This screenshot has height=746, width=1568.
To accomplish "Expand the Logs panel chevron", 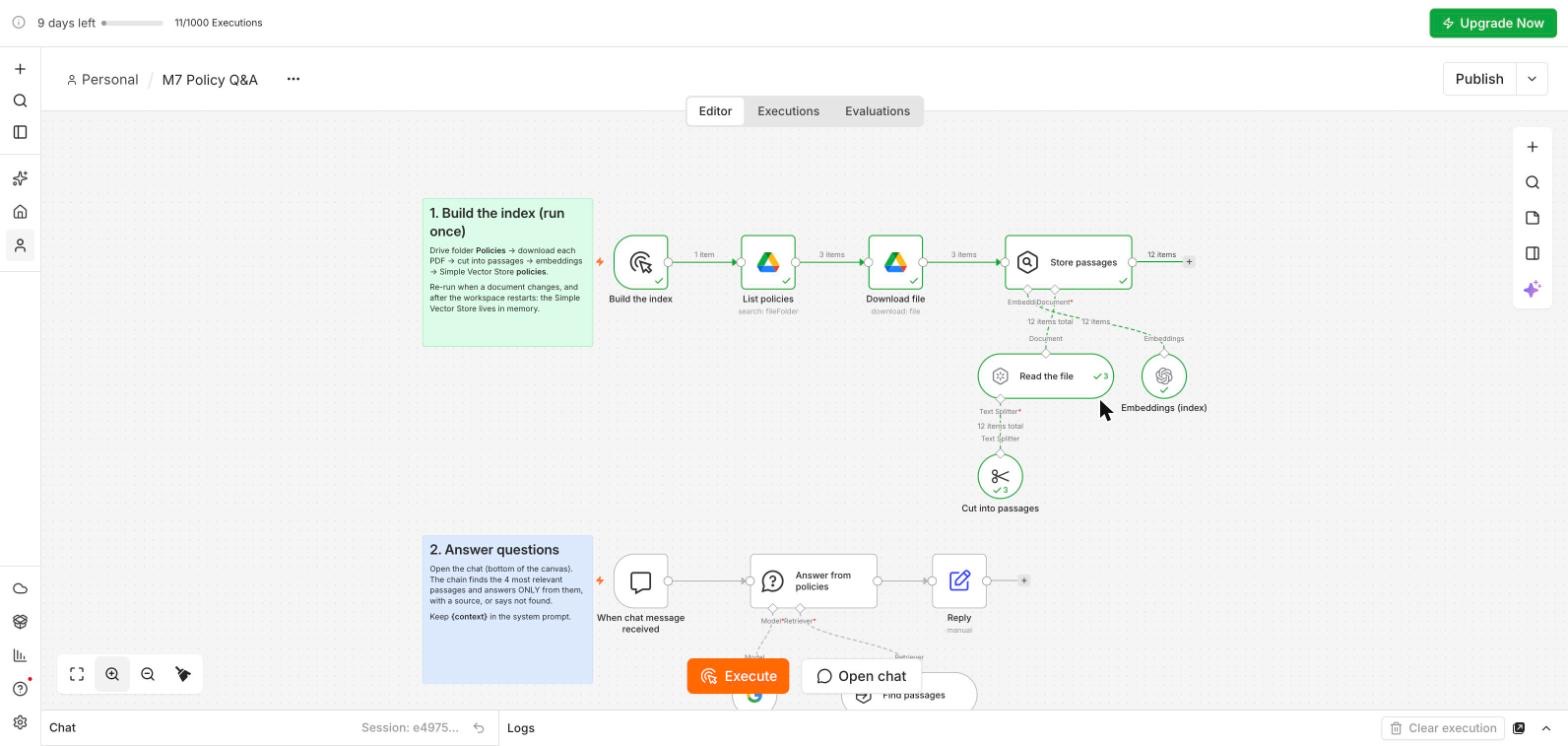I will tap(1546, 728).
